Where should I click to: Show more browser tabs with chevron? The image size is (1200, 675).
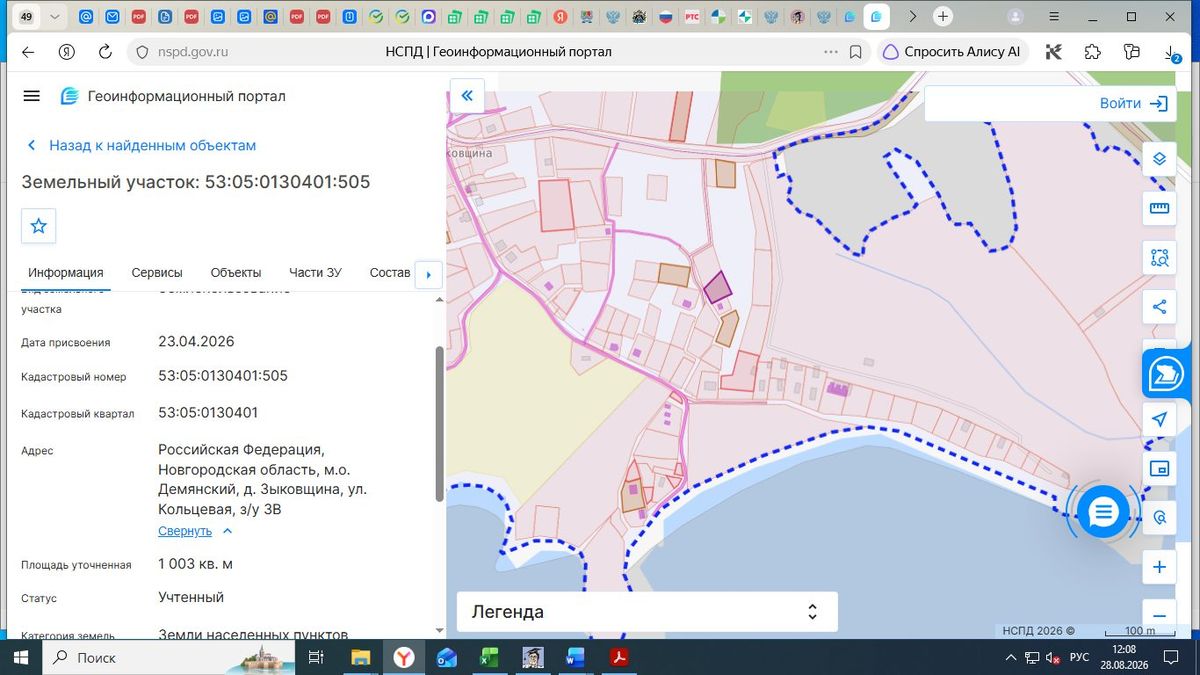912,17
